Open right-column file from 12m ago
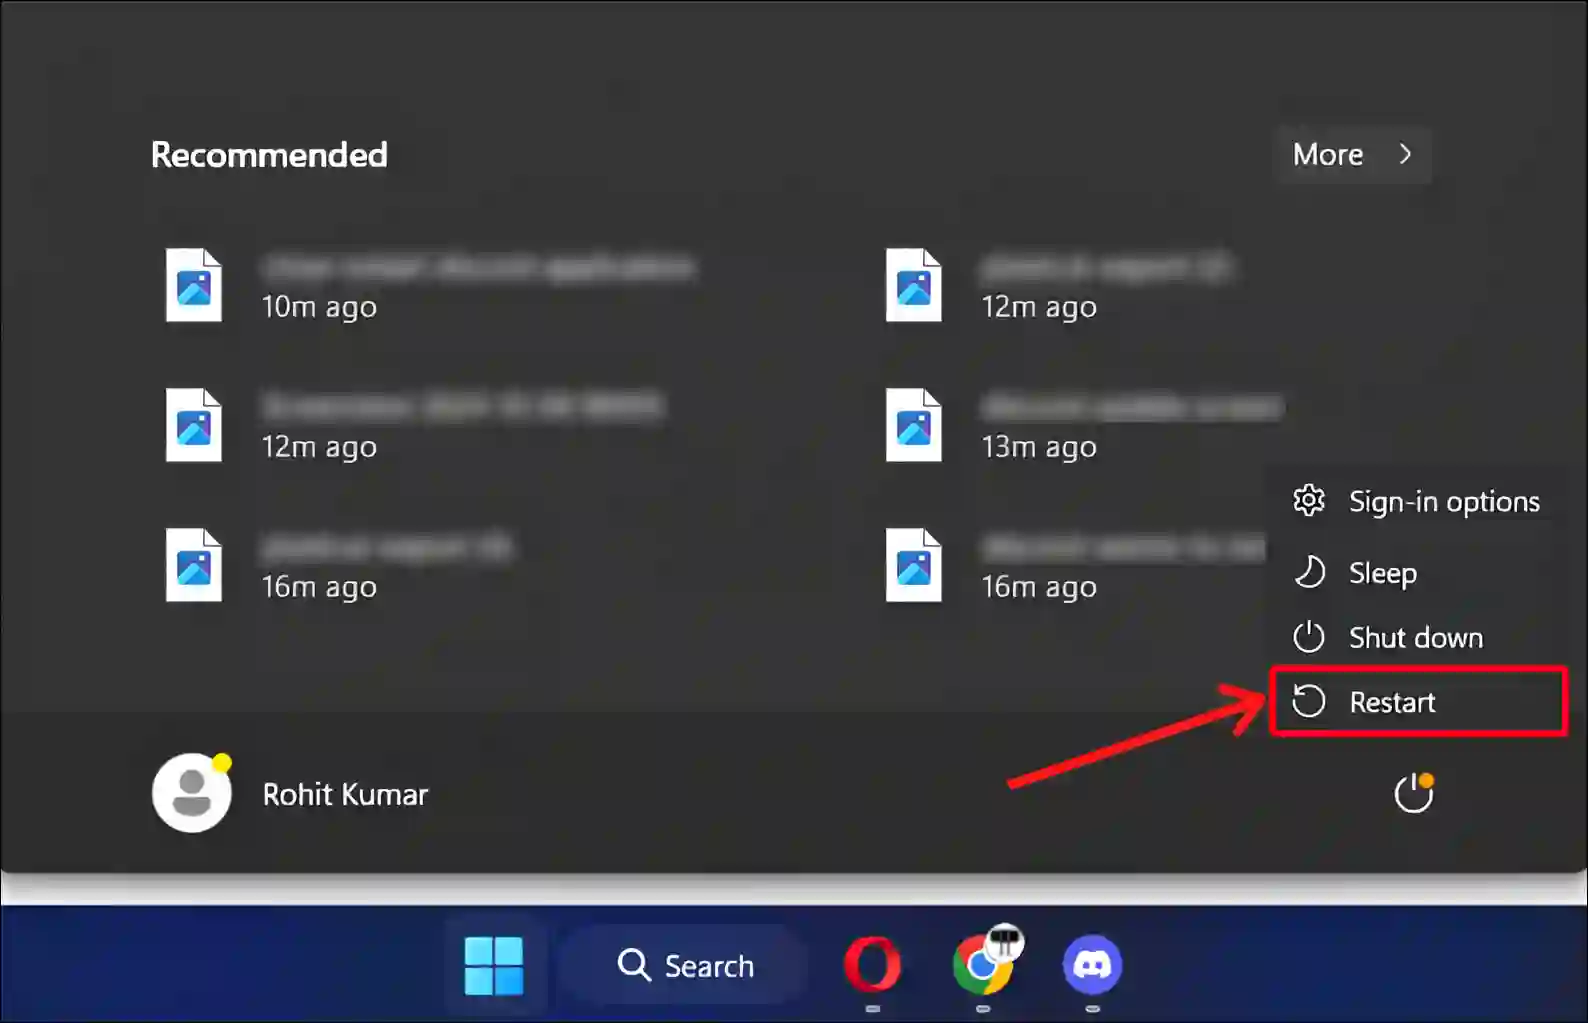The width and height of the screenshot is (1588, 1023). pyautogui.click(x=1060, y=286)
